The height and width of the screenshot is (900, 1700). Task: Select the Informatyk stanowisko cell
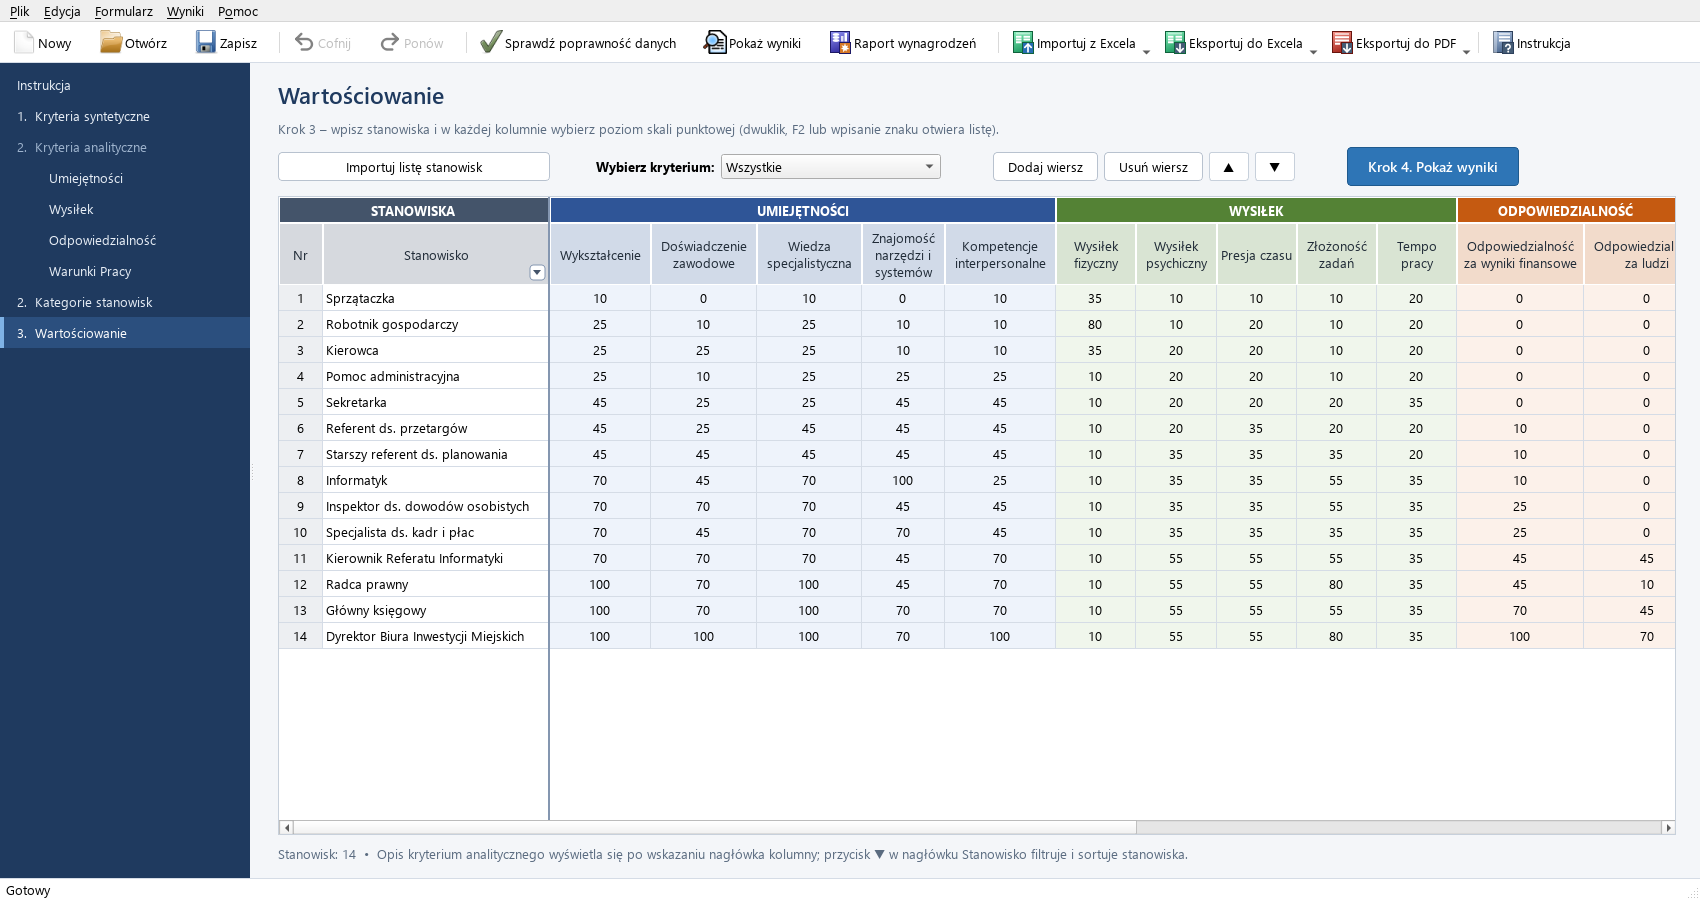pyautogui.click(x=435, y=480)
